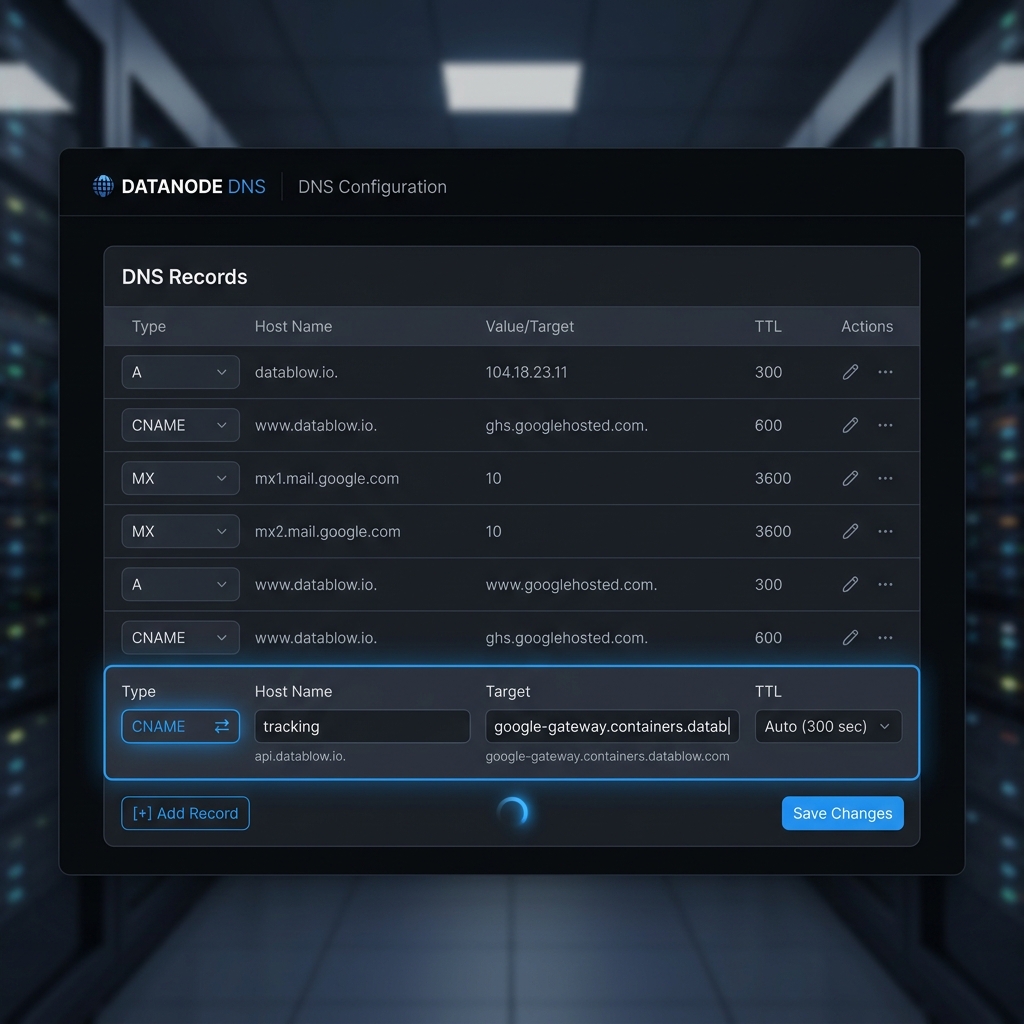Image resolution: width=1024 pixels, height=1024 pixels.
Task: Click the Host Name field containing tracking
Action: (x=362, y=726)
